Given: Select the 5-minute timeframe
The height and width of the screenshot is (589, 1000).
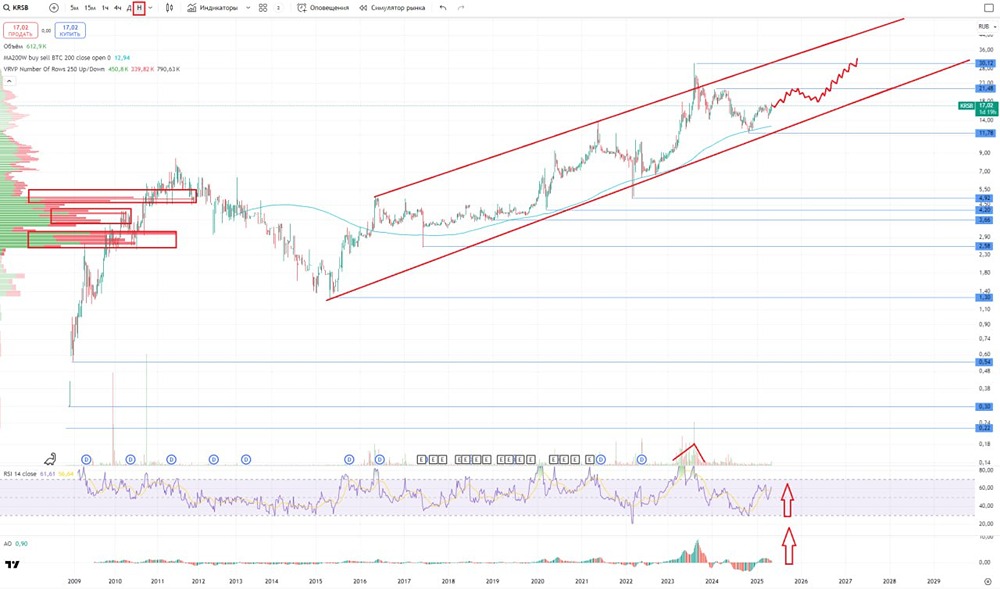Looking at the screenshot, I should [x=75, y=8].
